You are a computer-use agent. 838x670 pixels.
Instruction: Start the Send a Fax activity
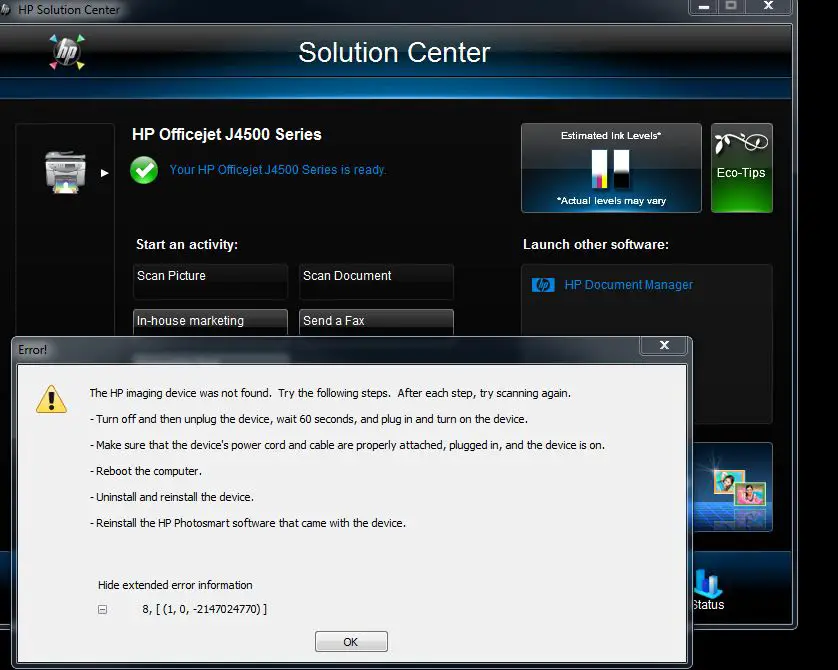[376, 322]
